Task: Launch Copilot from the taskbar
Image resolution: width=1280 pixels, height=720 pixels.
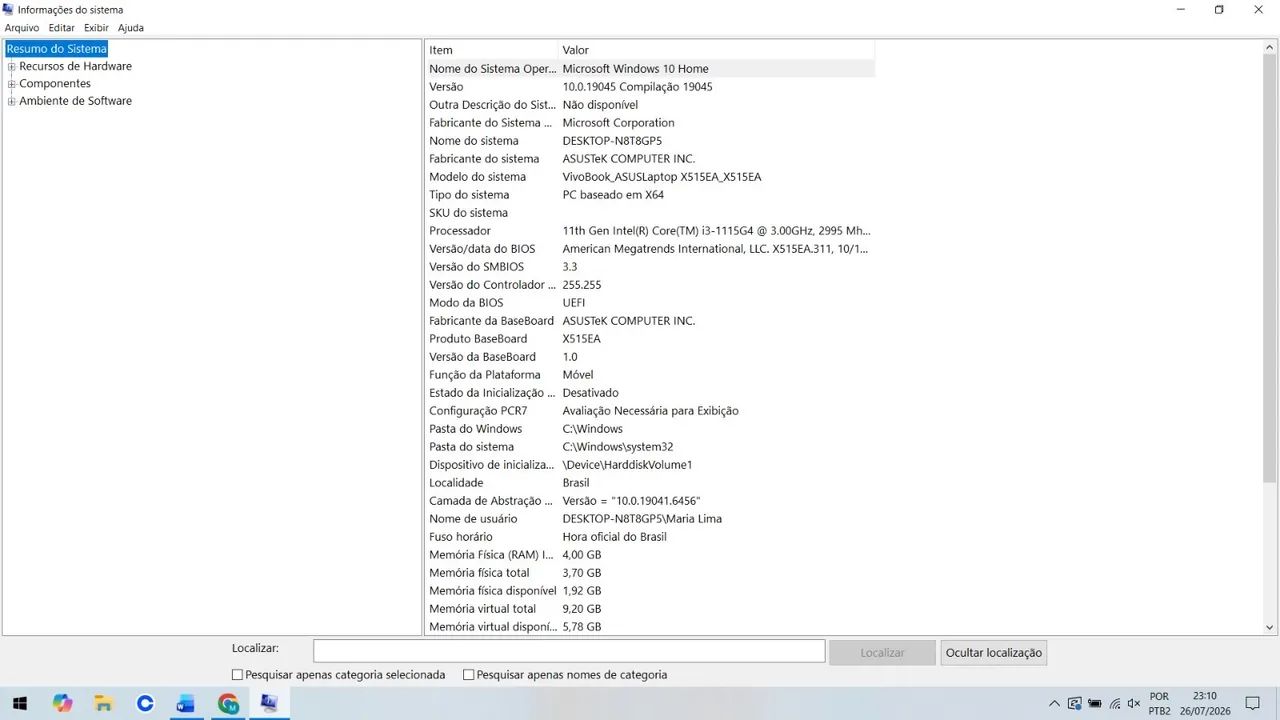Action: 63,703
